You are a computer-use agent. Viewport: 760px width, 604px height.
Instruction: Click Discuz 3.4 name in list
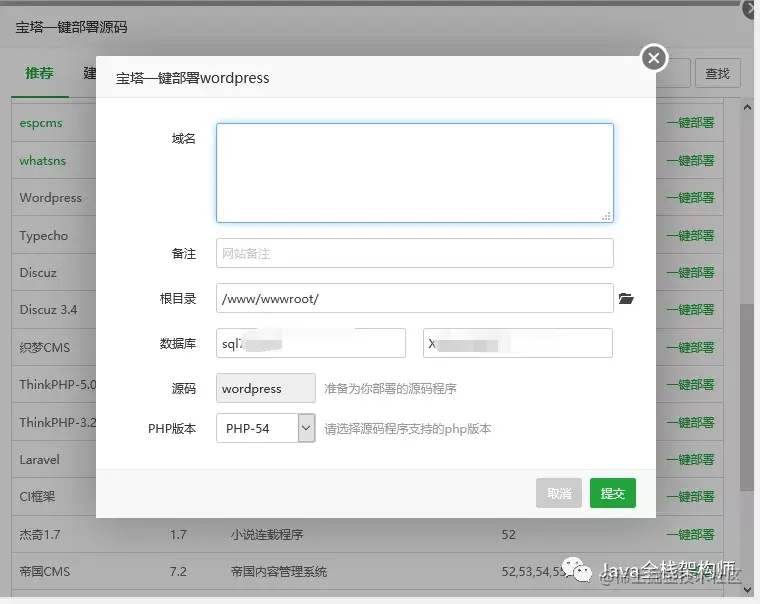pos(48,310)
